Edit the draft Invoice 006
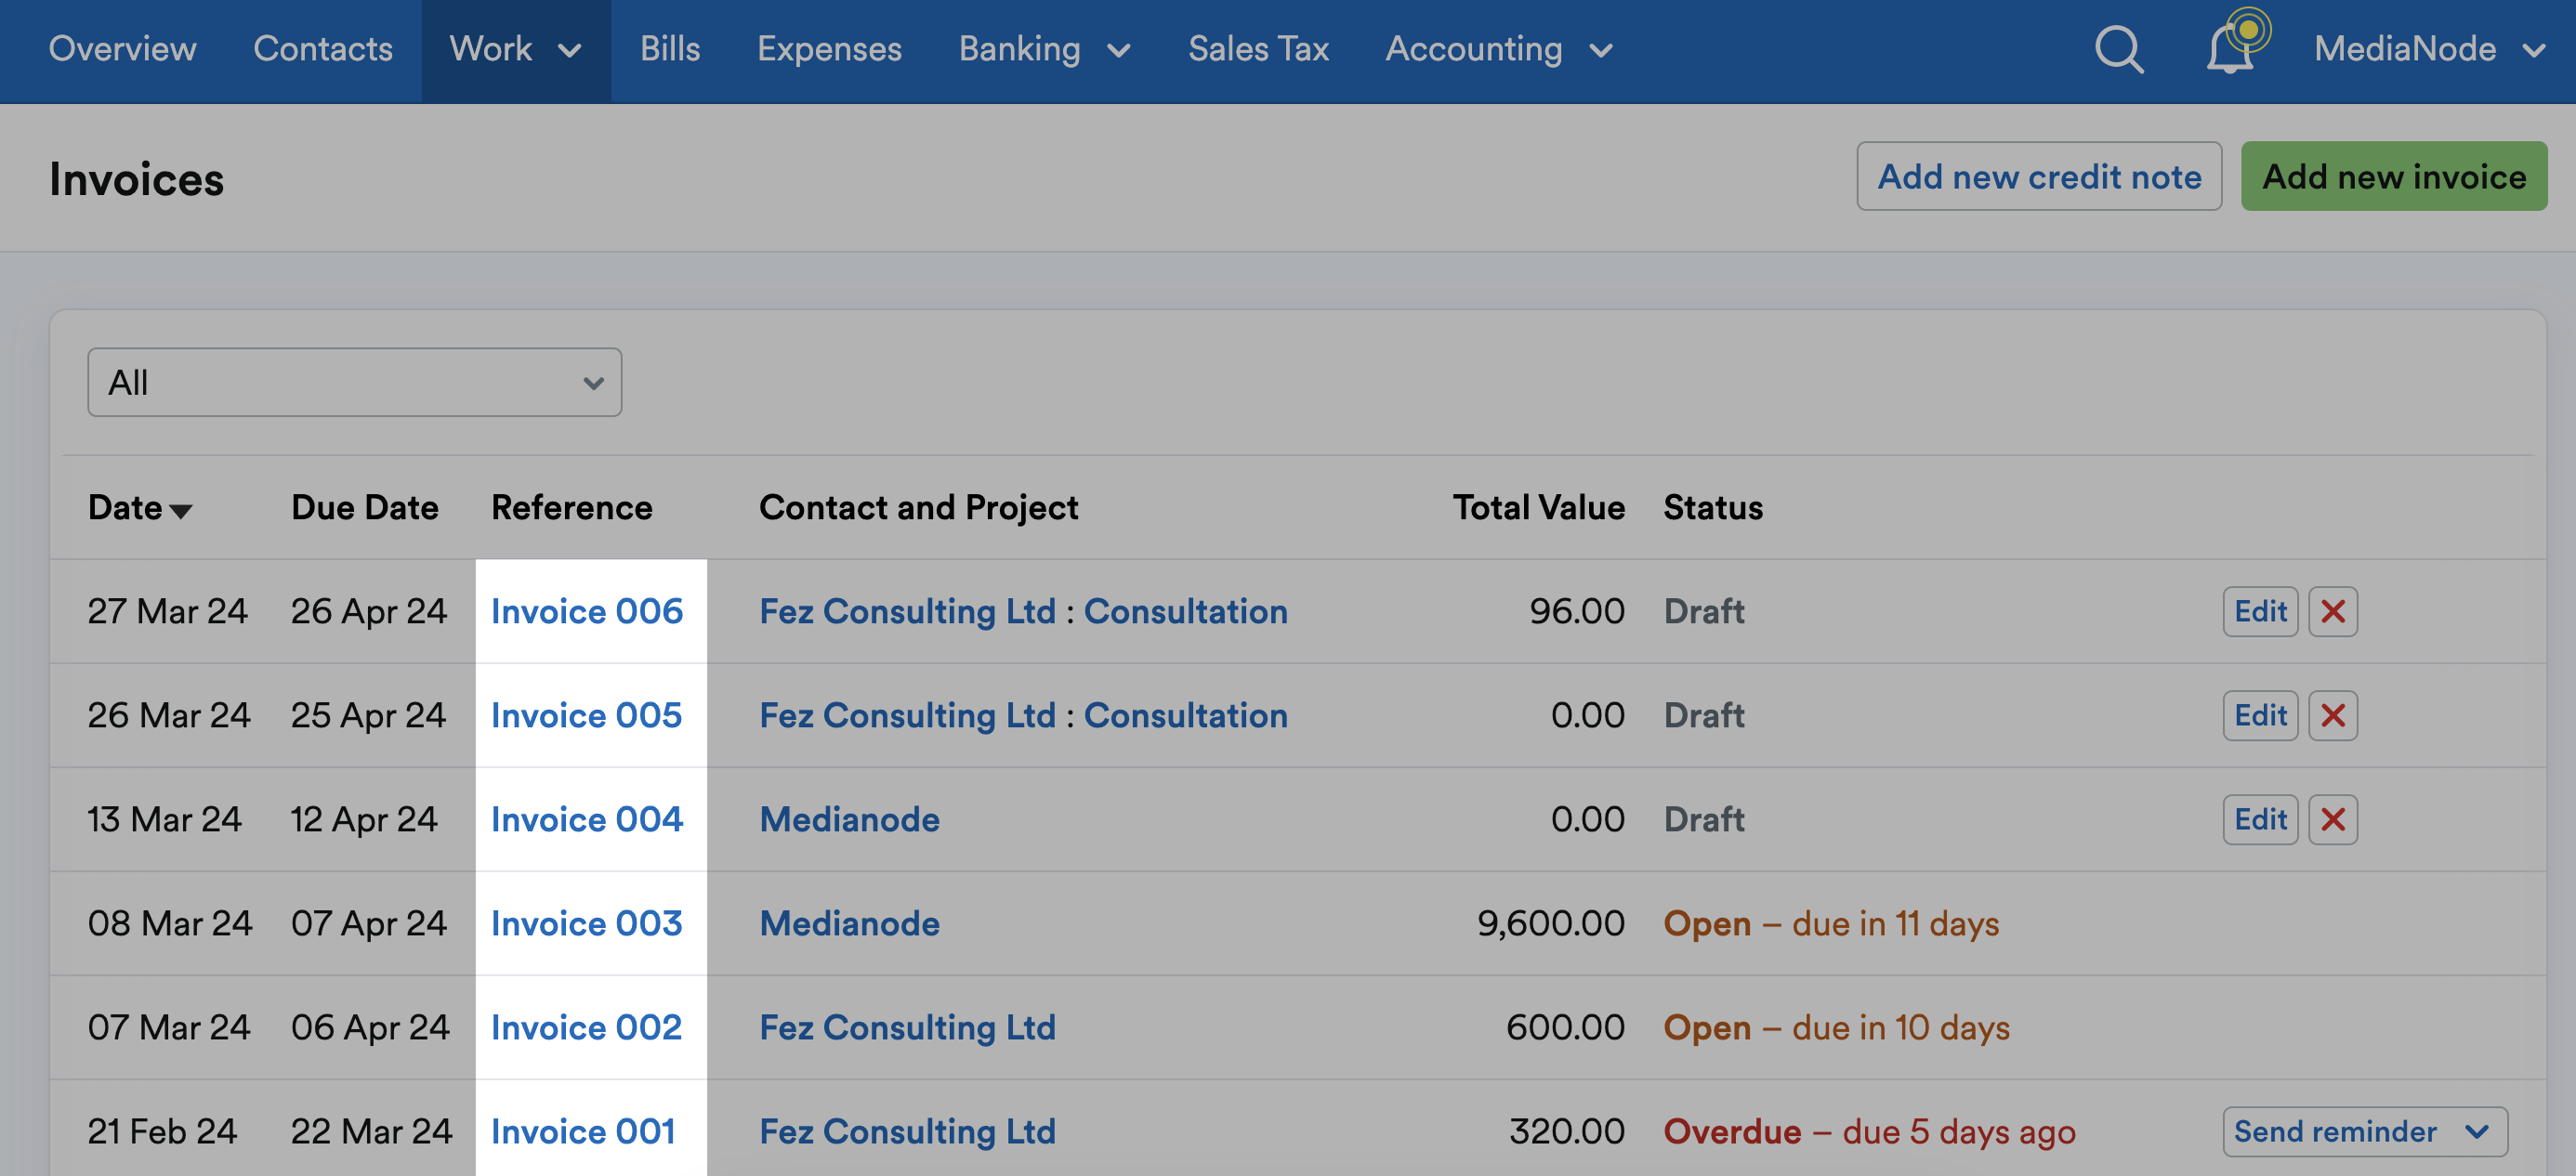 [x=2260, y=611]
